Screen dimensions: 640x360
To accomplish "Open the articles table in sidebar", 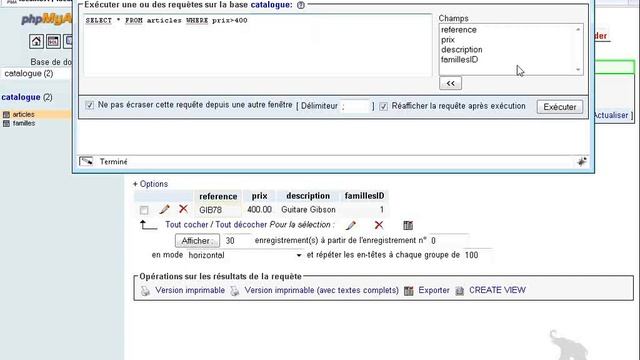I will pos(23,115).
